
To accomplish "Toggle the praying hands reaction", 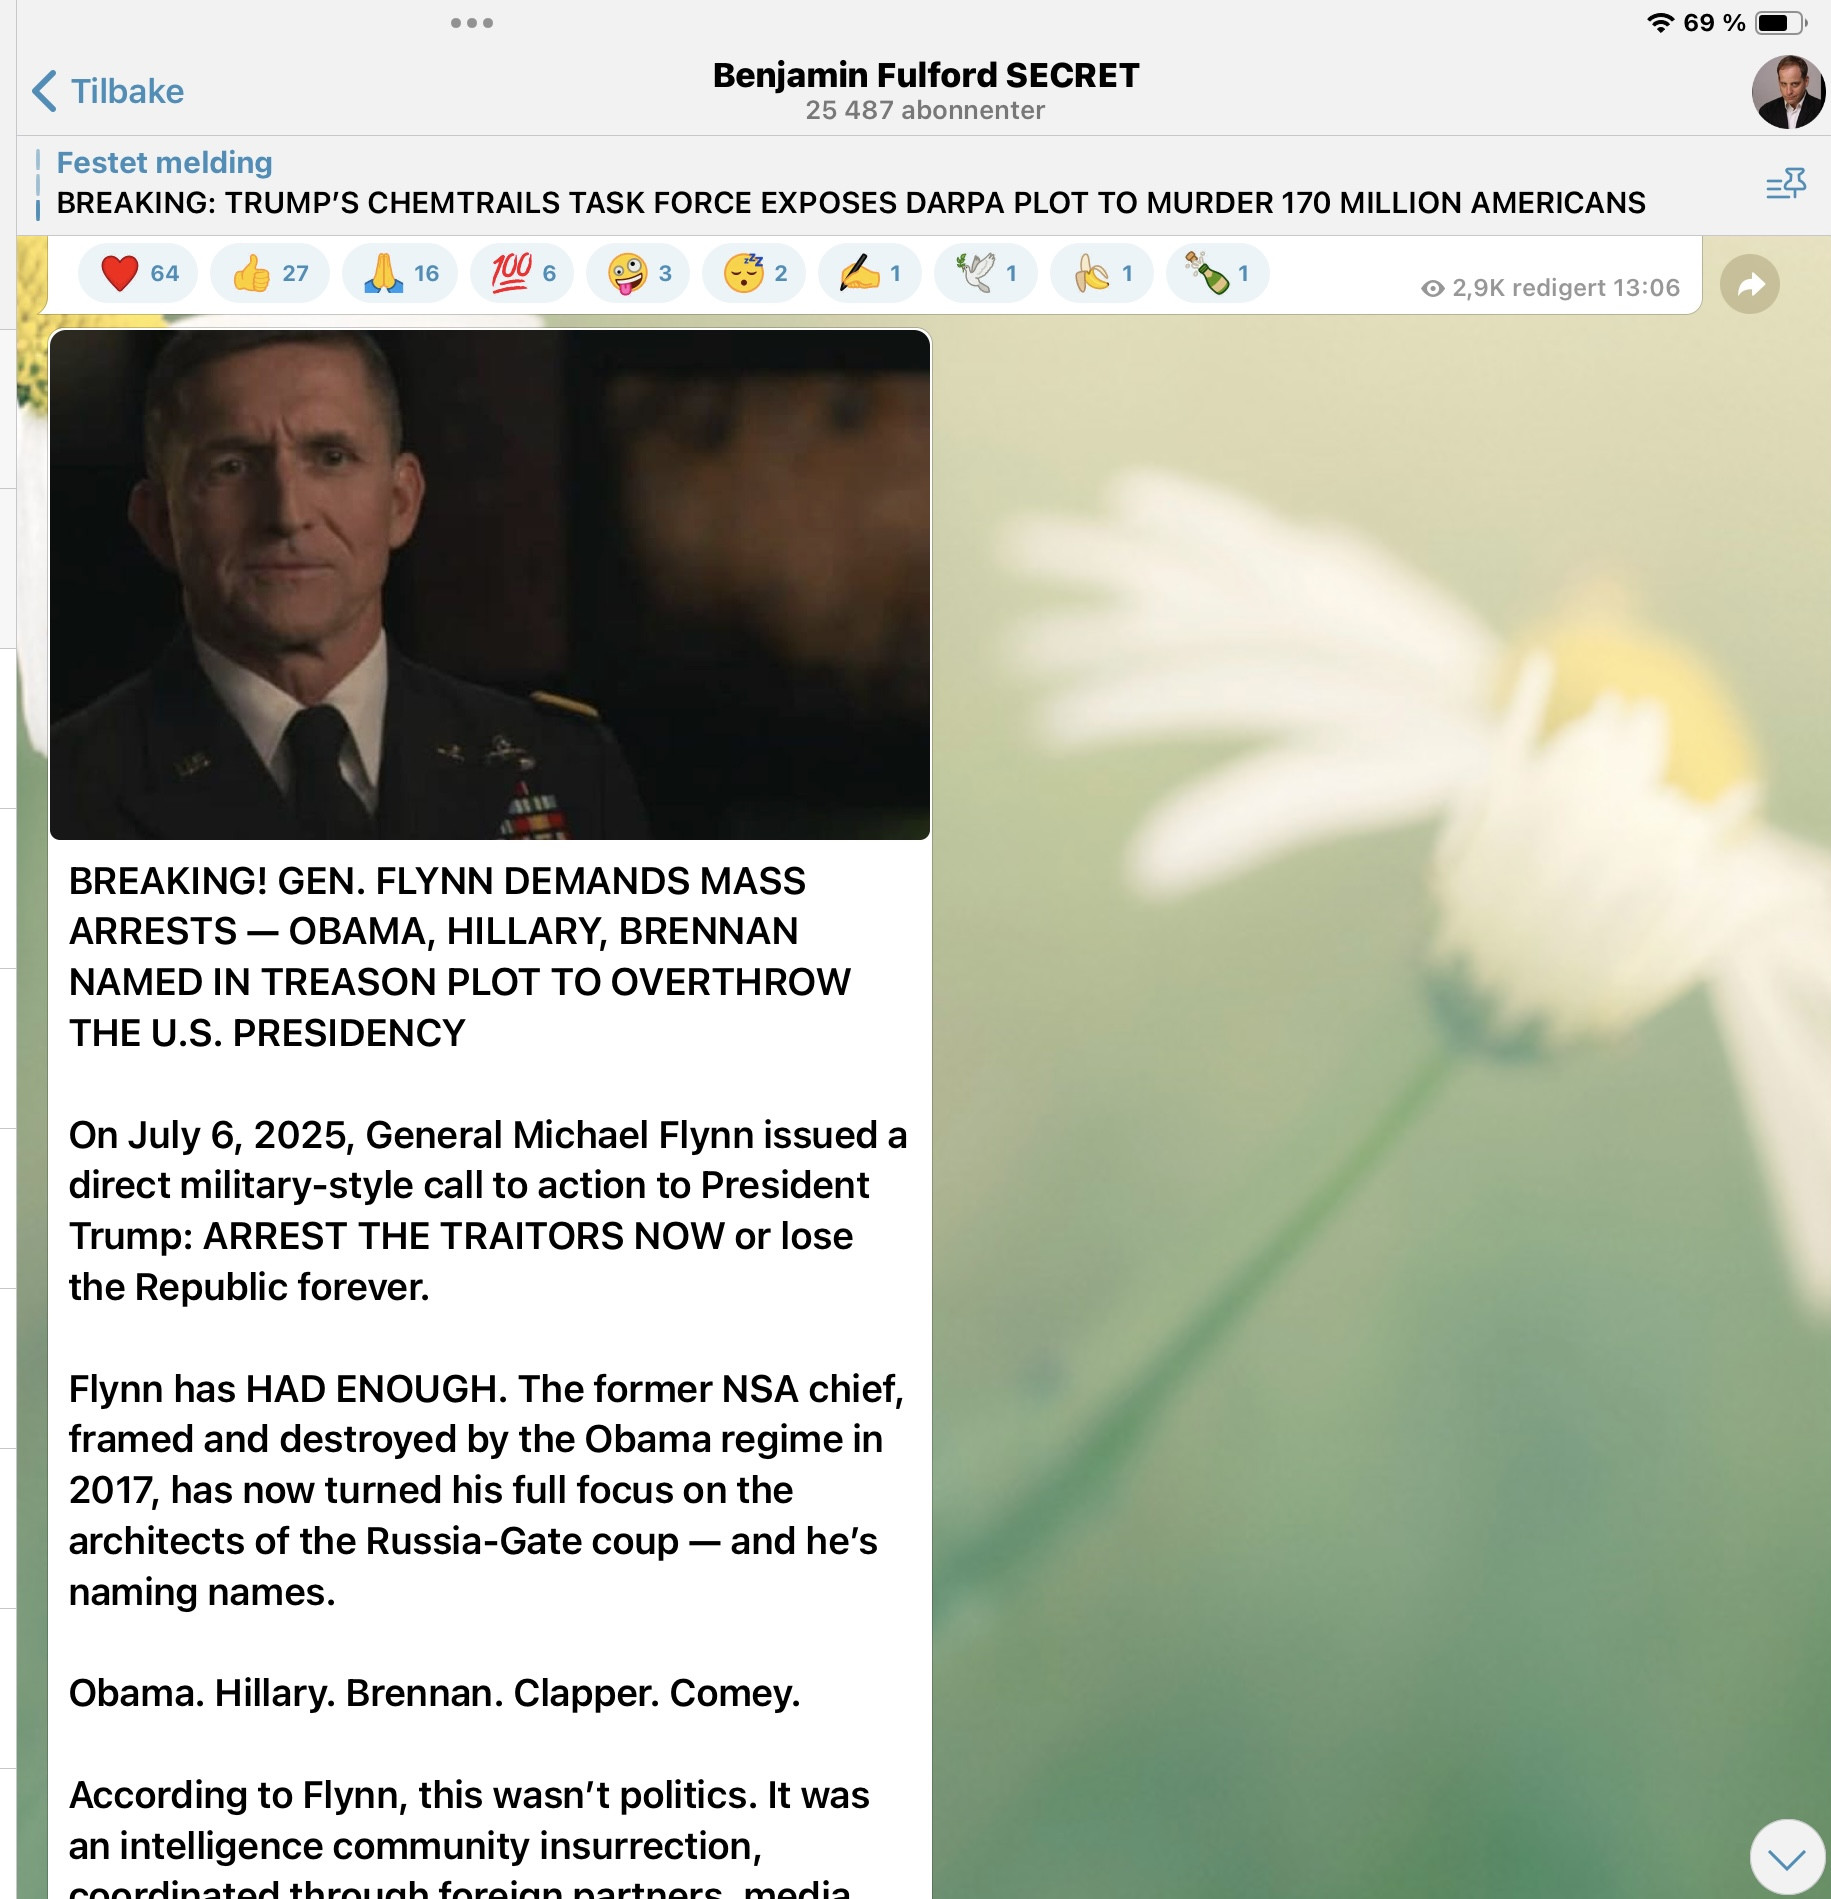I will pos(400,273).
